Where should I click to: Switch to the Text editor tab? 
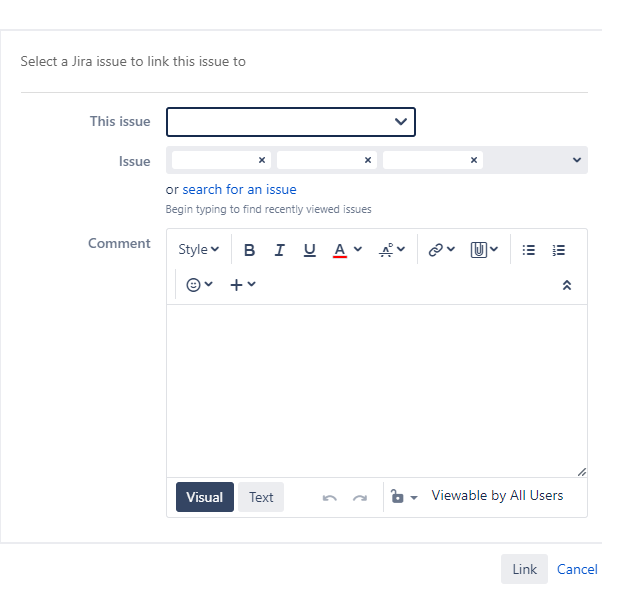coord(261,497)
